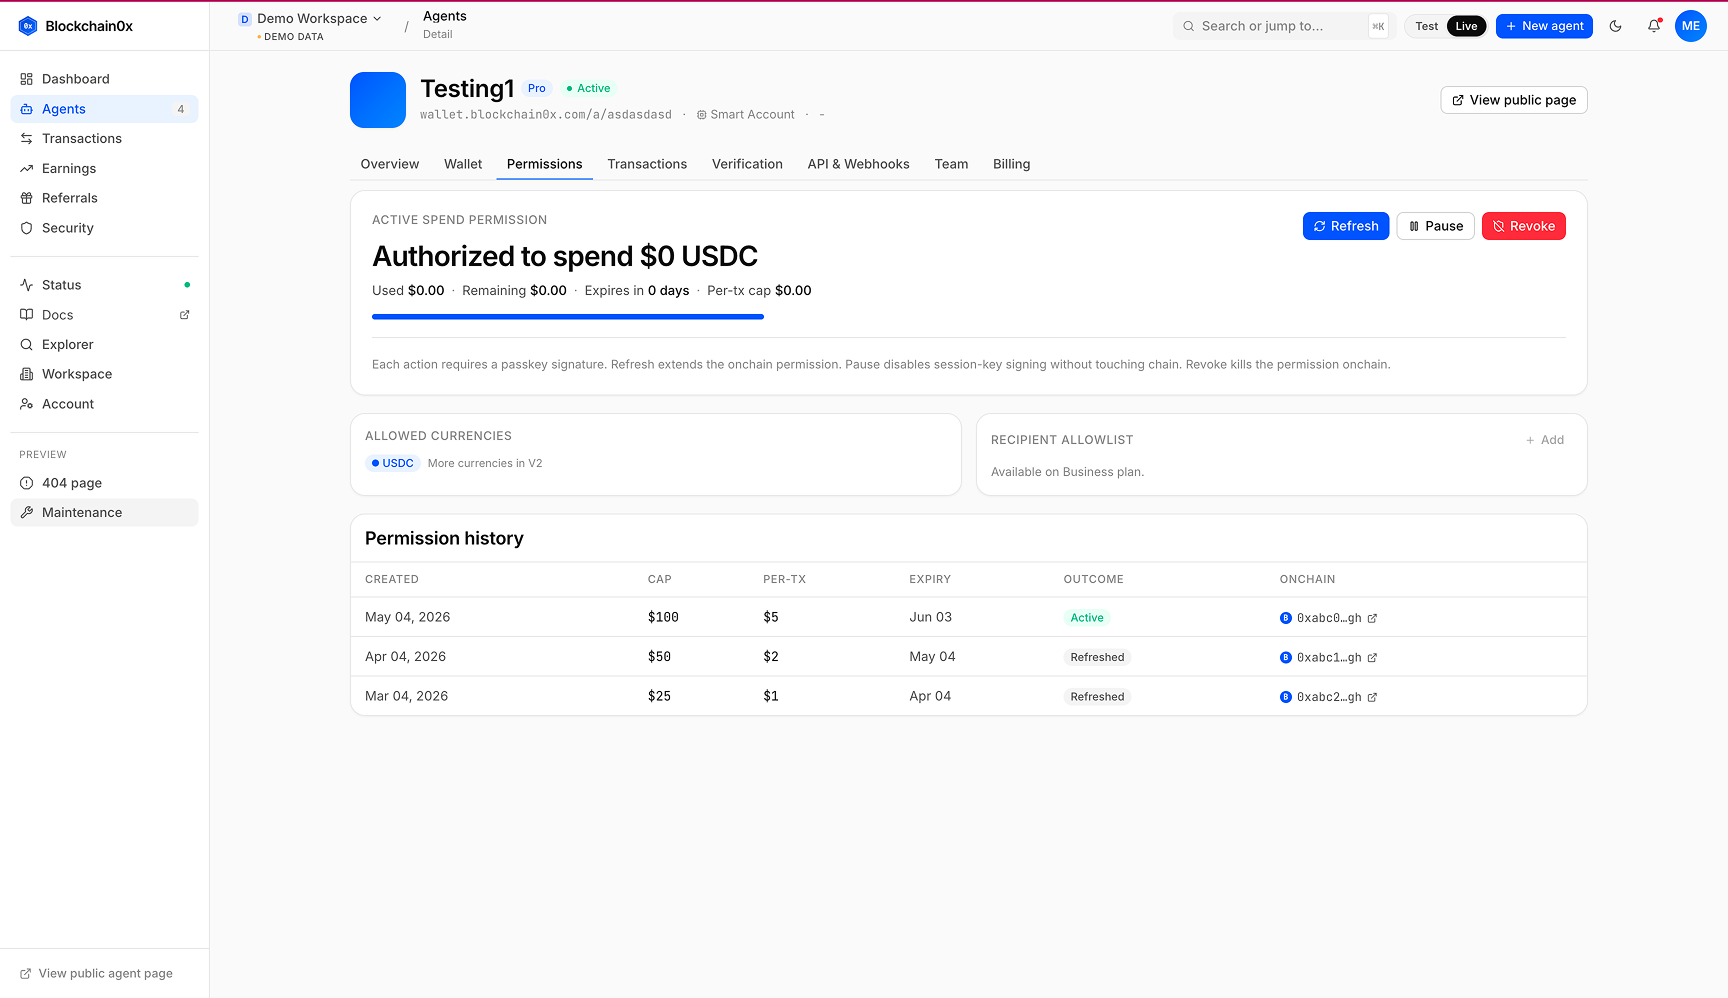
Task: Click wallet.blockchain0x.com/a/asdasdasd address
Action: [x=546, y=115]
